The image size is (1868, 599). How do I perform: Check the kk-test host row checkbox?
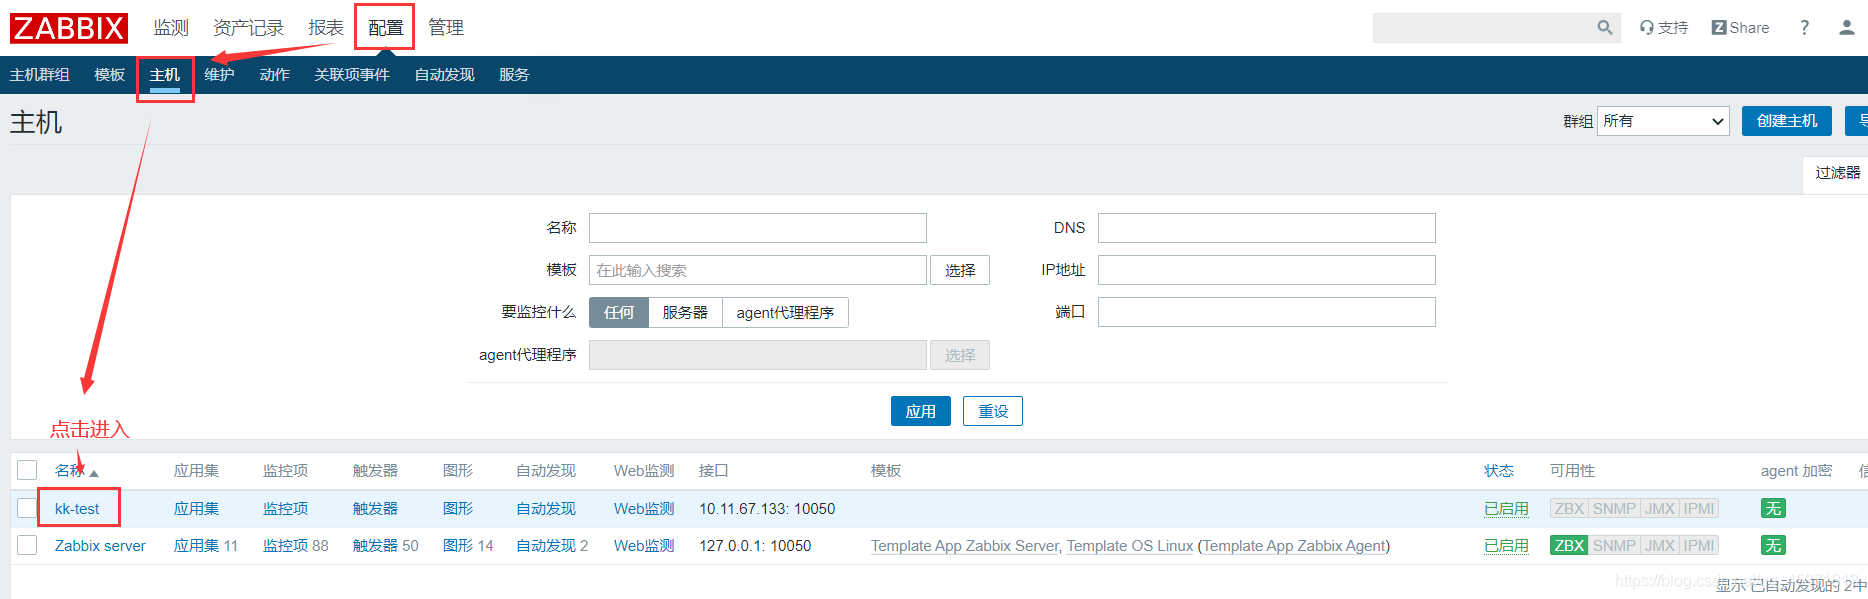[27, 508]
